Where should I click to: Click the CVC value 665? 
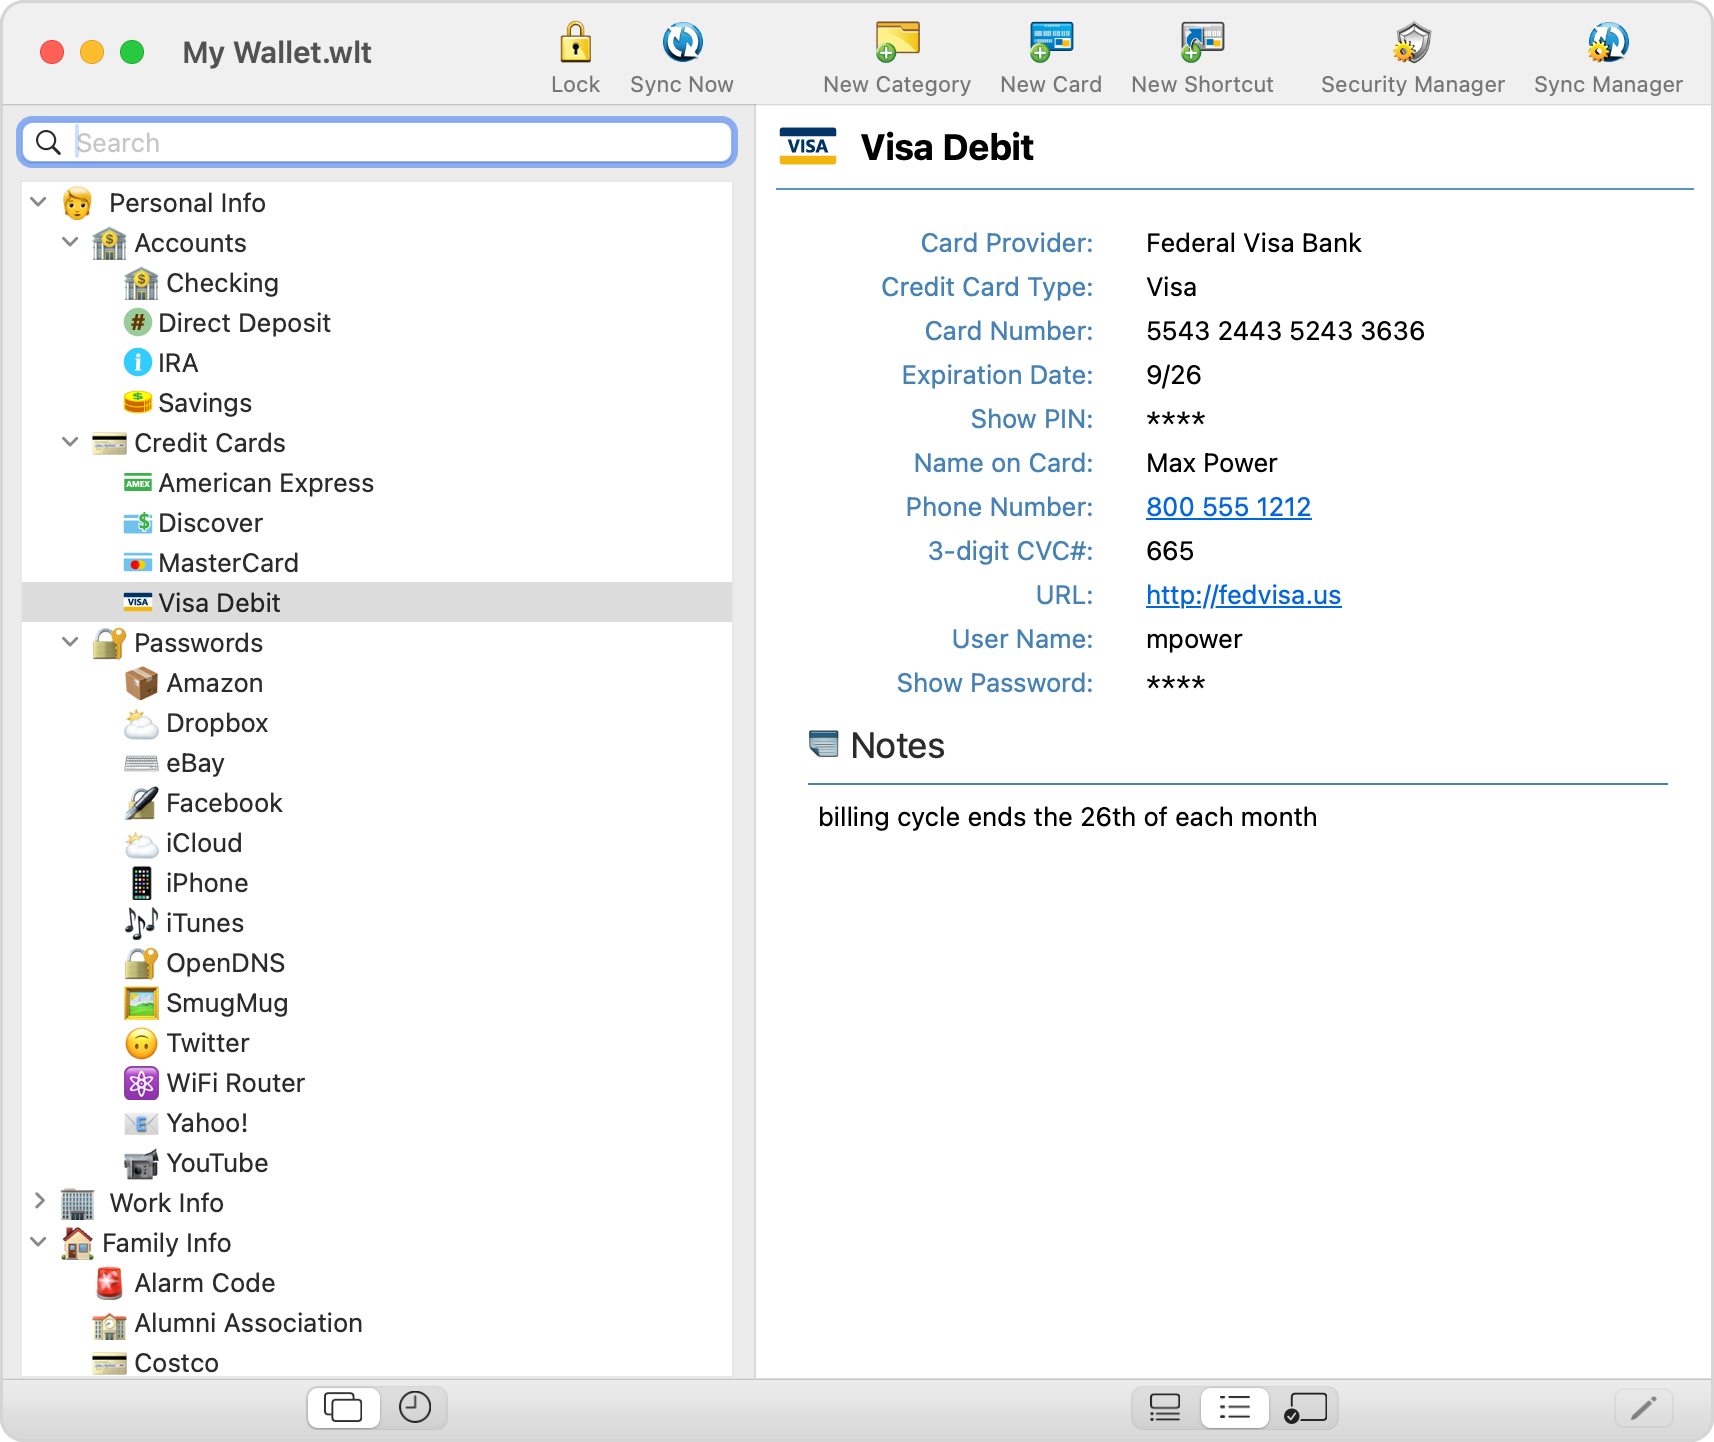(x=1170, y=551)
